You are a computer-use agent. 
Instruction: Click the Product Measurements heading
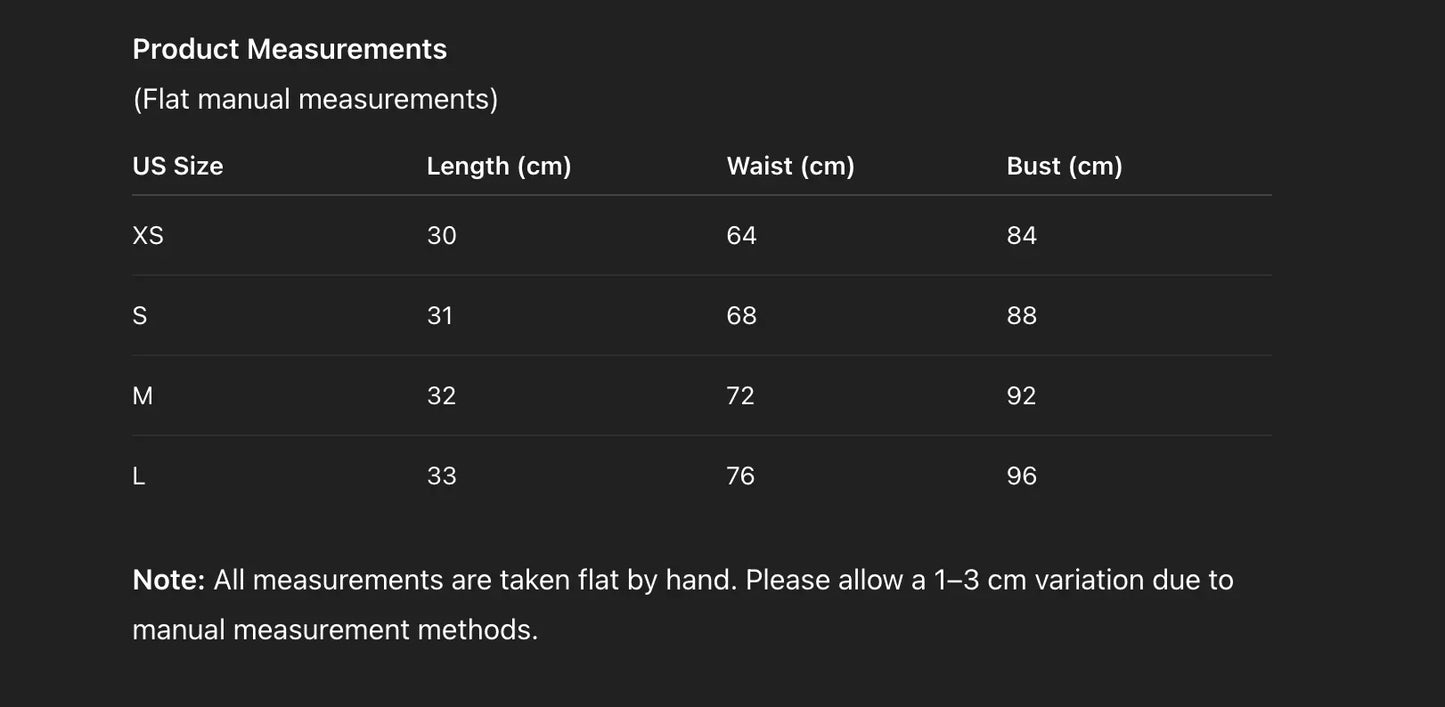(x=289, y=49)
